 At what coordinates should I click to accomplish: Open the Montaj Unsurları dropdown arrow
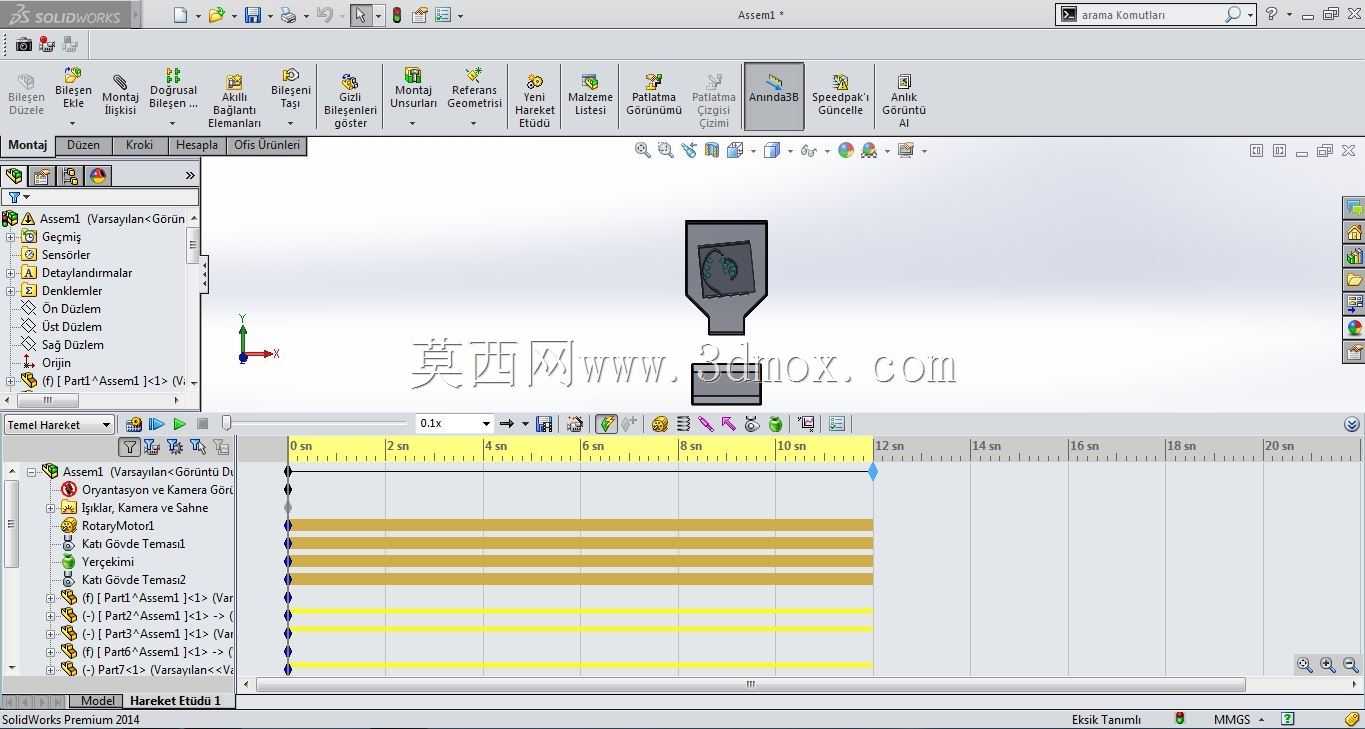tap(413, 124)
